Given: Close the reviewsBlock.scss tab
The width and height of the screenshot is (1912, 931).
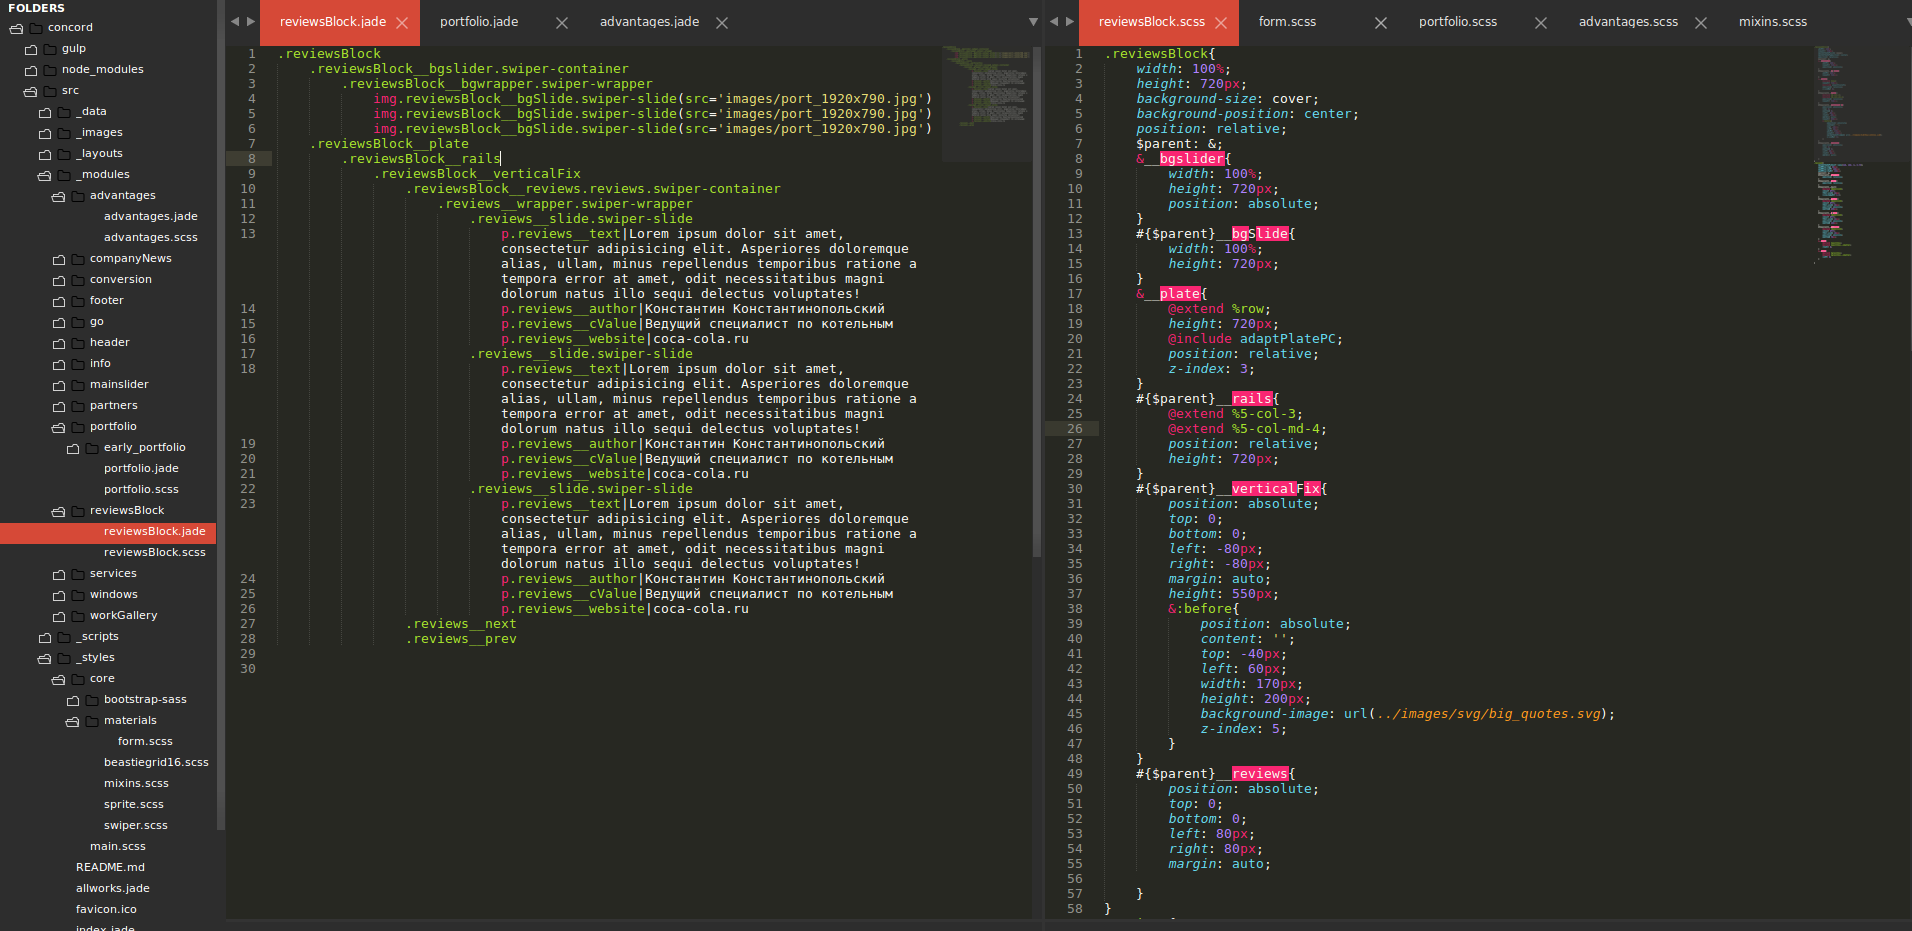Looking at the screenshot, I should pos(1221,23).
